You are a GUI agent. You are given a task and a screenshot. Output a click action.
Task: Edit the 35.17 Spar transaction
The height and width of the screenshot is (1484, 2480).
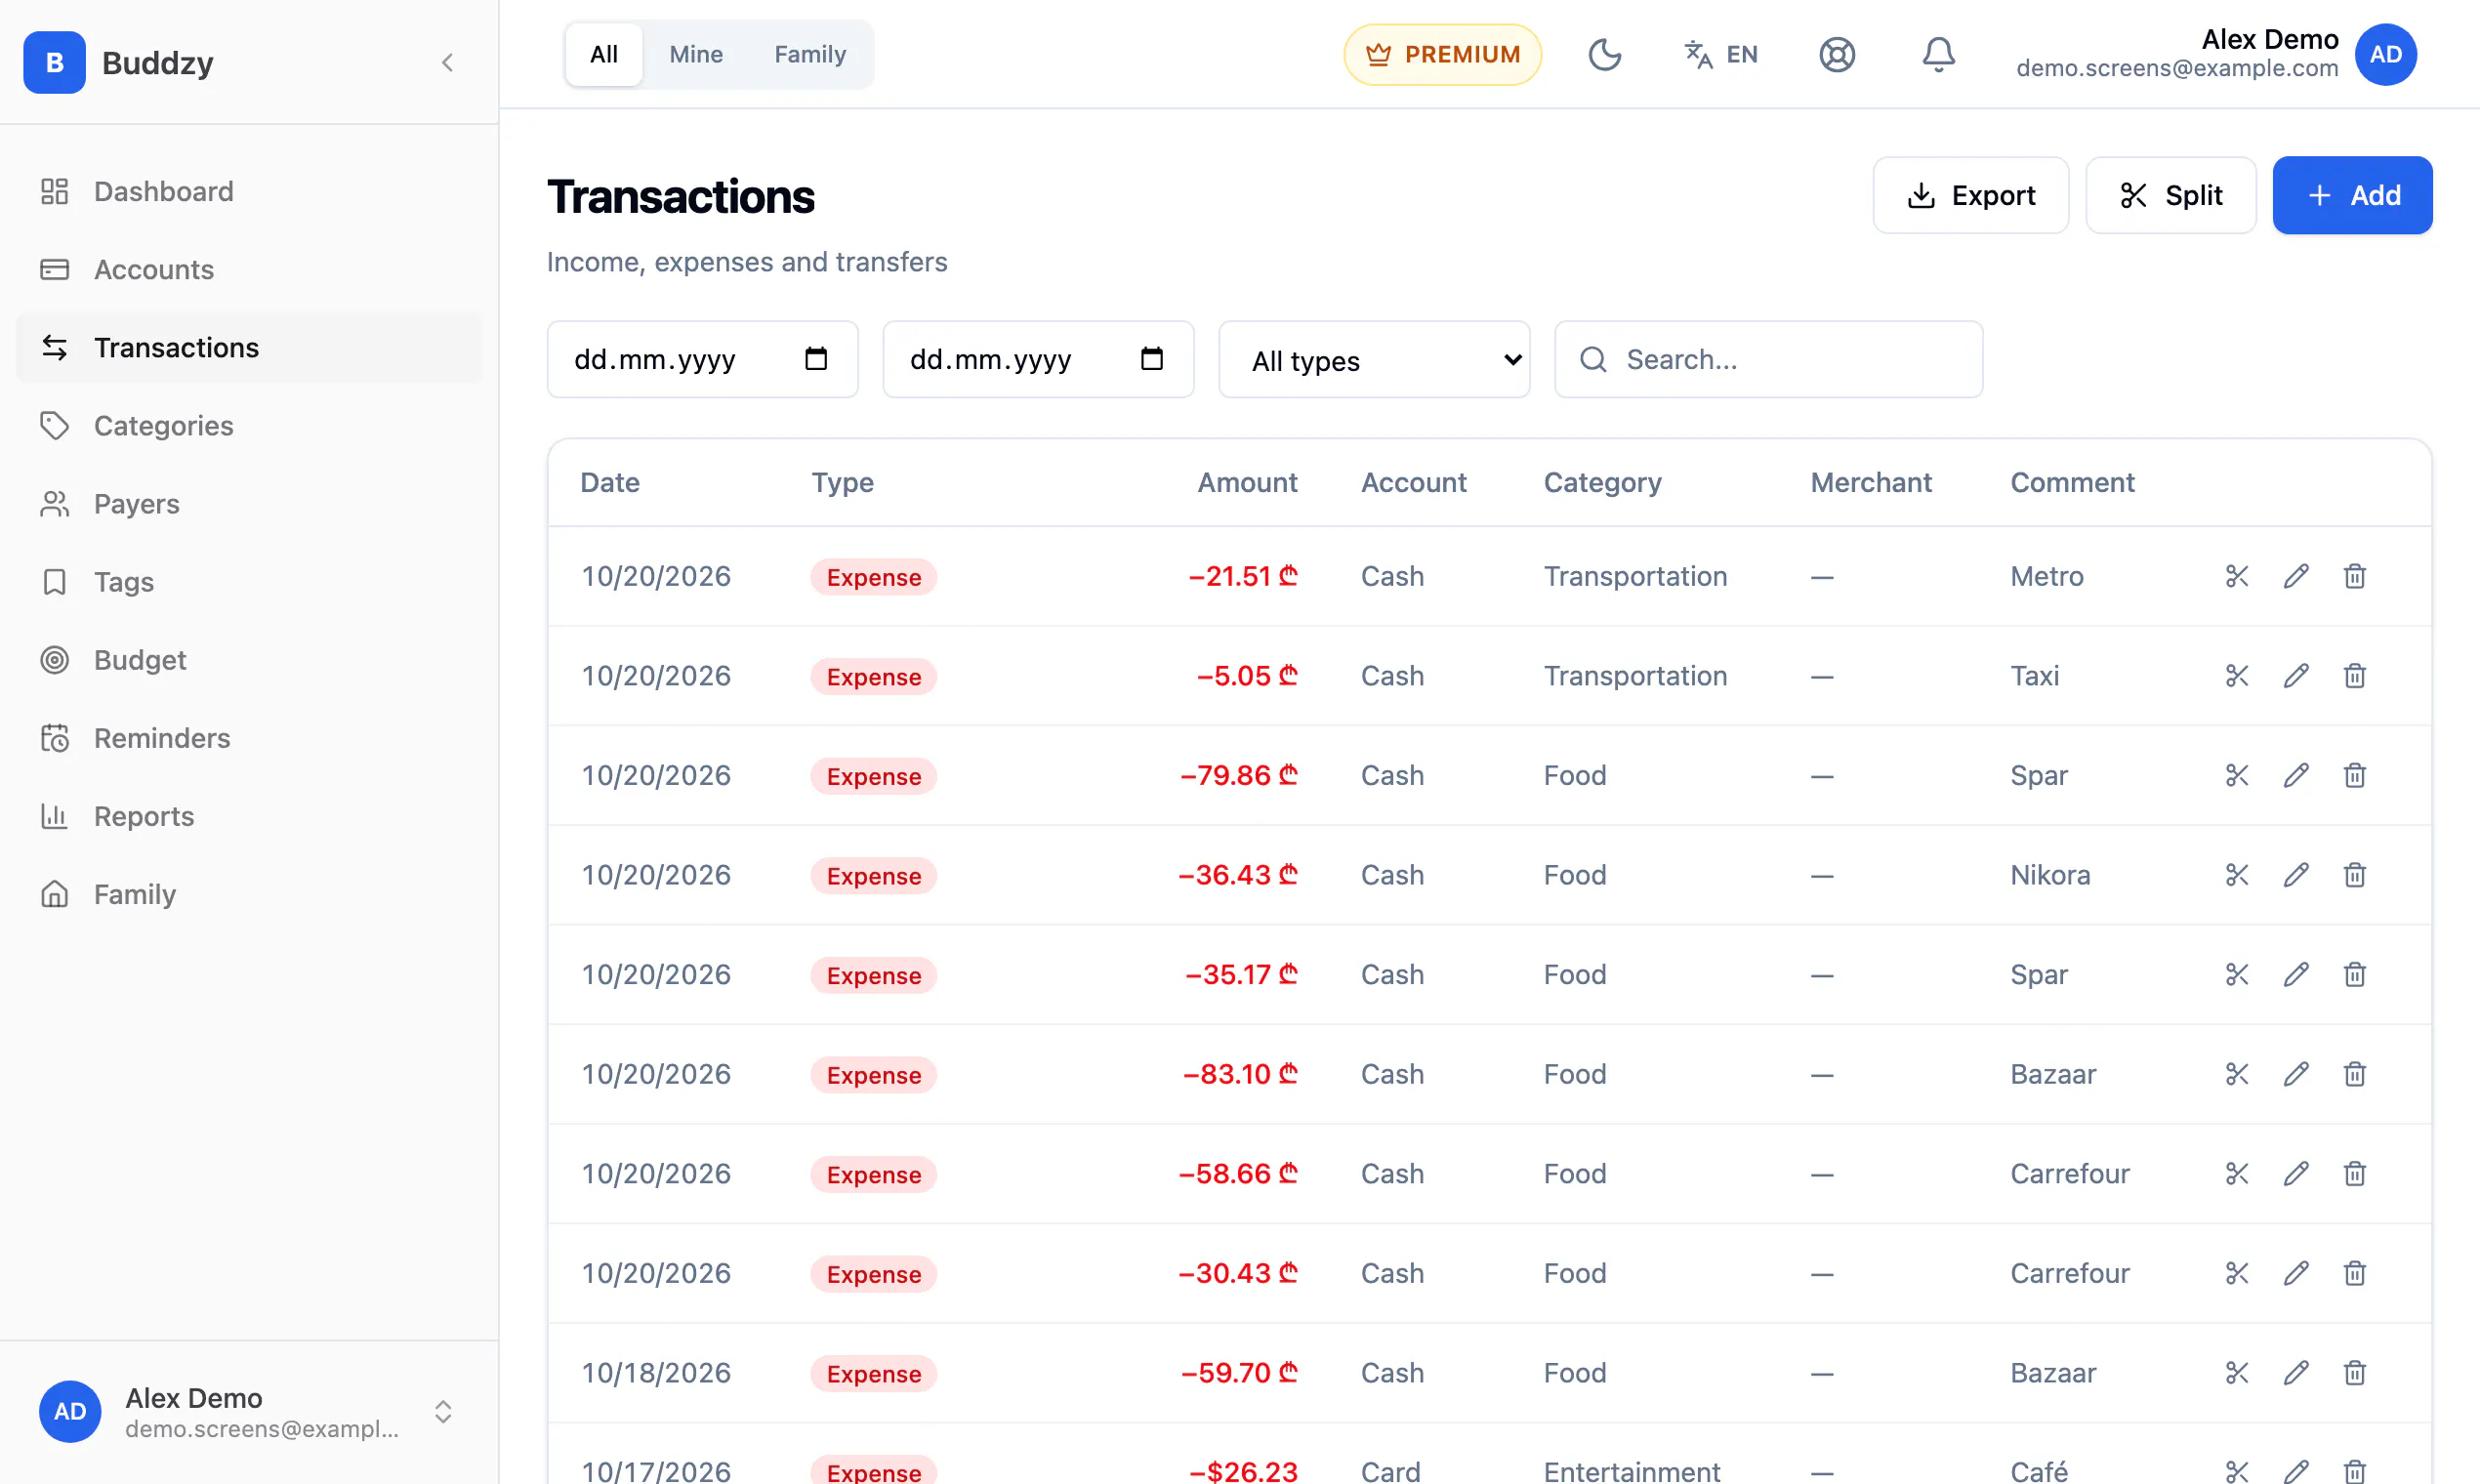tap(2296, 974)
